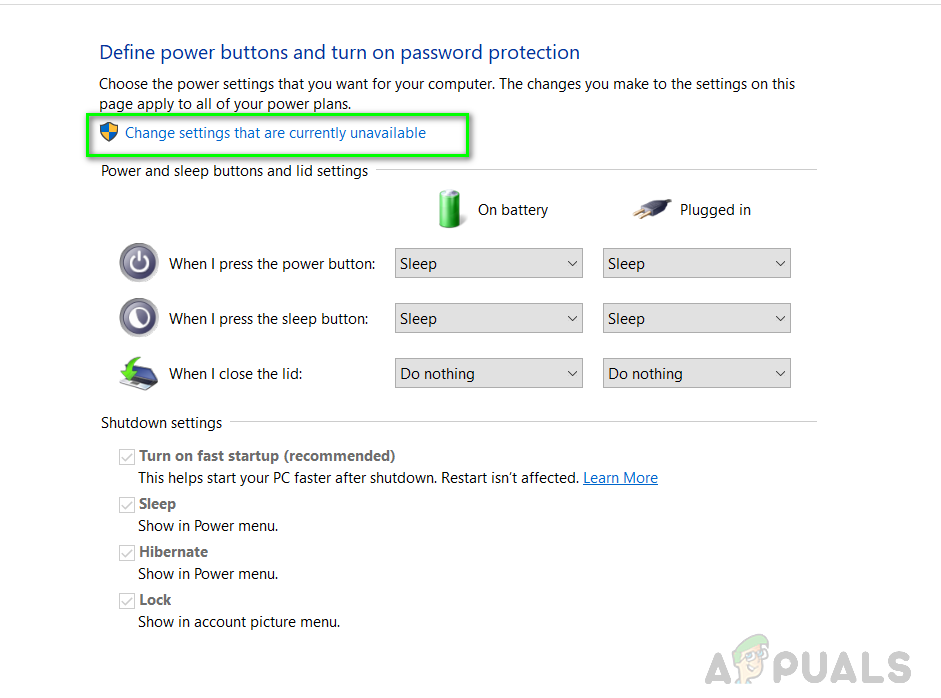Click the power plug icon
The image size is (941, 698).
pyautogui.click(x=650, y=209)
